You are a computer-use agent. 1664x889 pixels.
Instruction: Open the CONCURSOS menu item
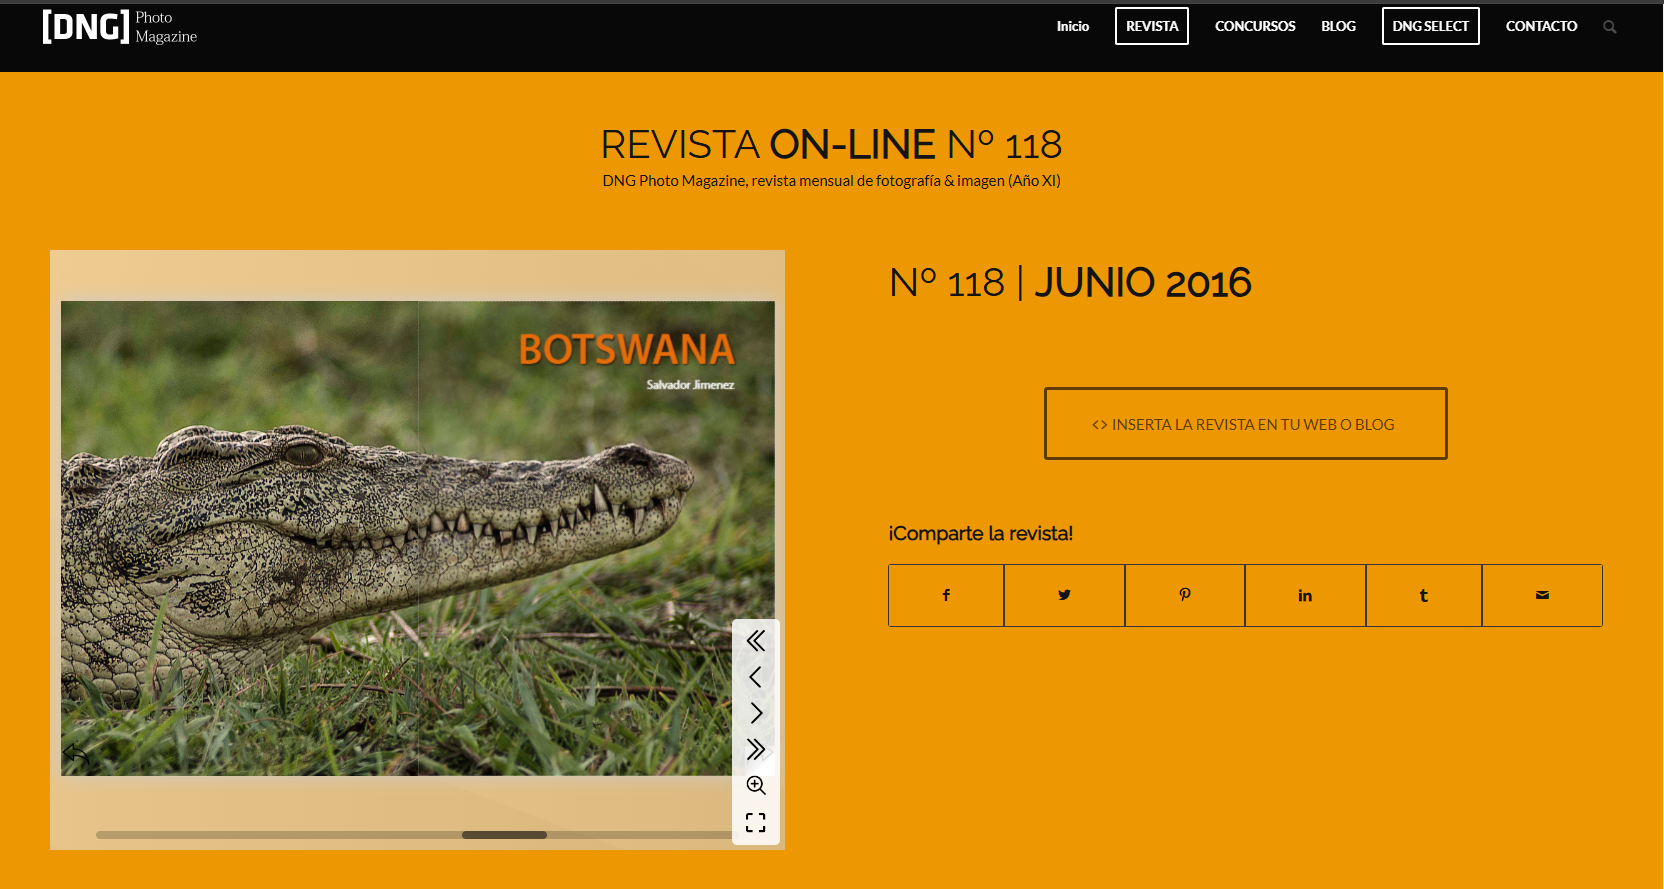coord(1255,26)
